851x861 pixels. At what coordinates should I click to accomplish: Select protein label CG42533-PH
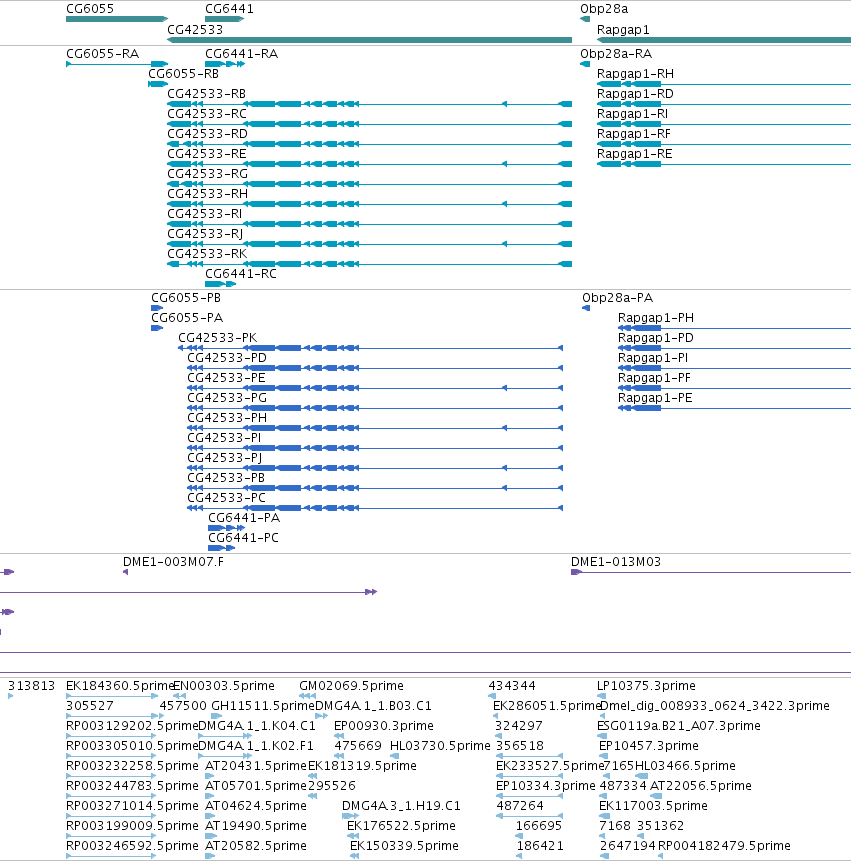pyautogui.click(x=227, y=418)
